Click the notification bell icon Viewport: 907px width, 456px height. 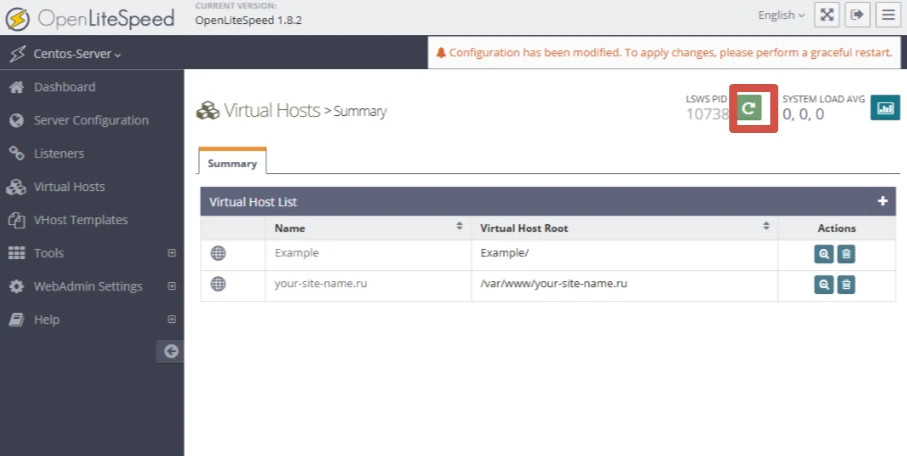pos(441,53)
